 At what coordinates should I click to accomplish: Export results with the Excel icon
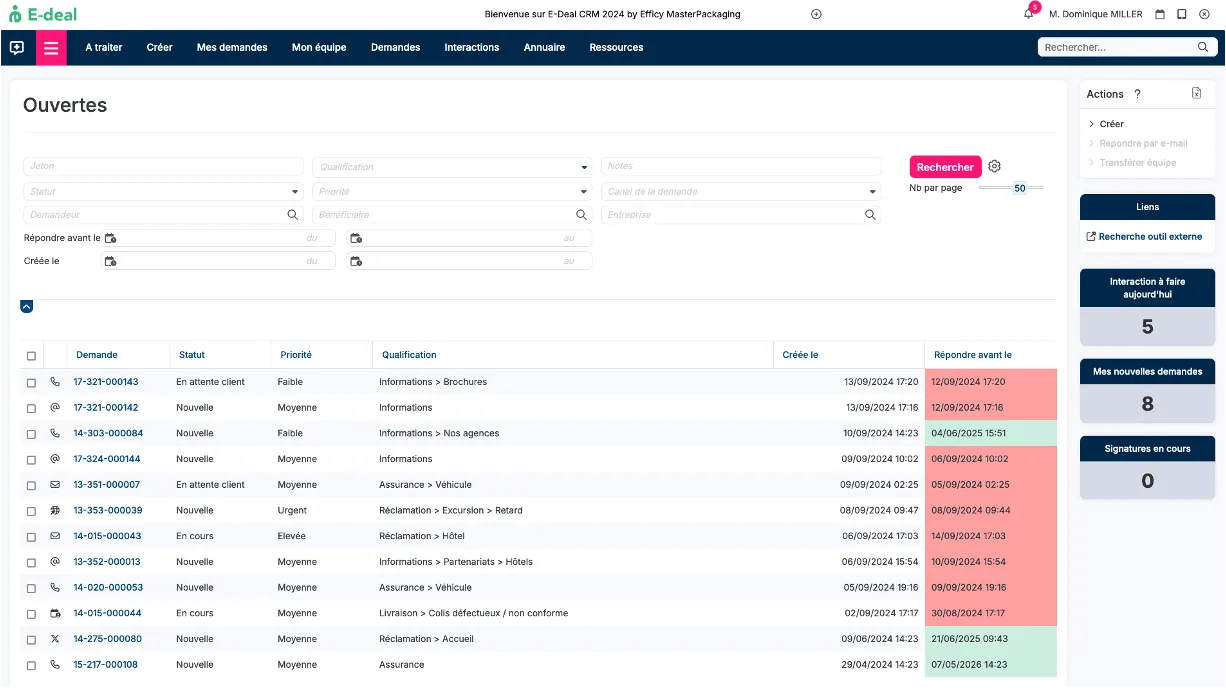1196,93
